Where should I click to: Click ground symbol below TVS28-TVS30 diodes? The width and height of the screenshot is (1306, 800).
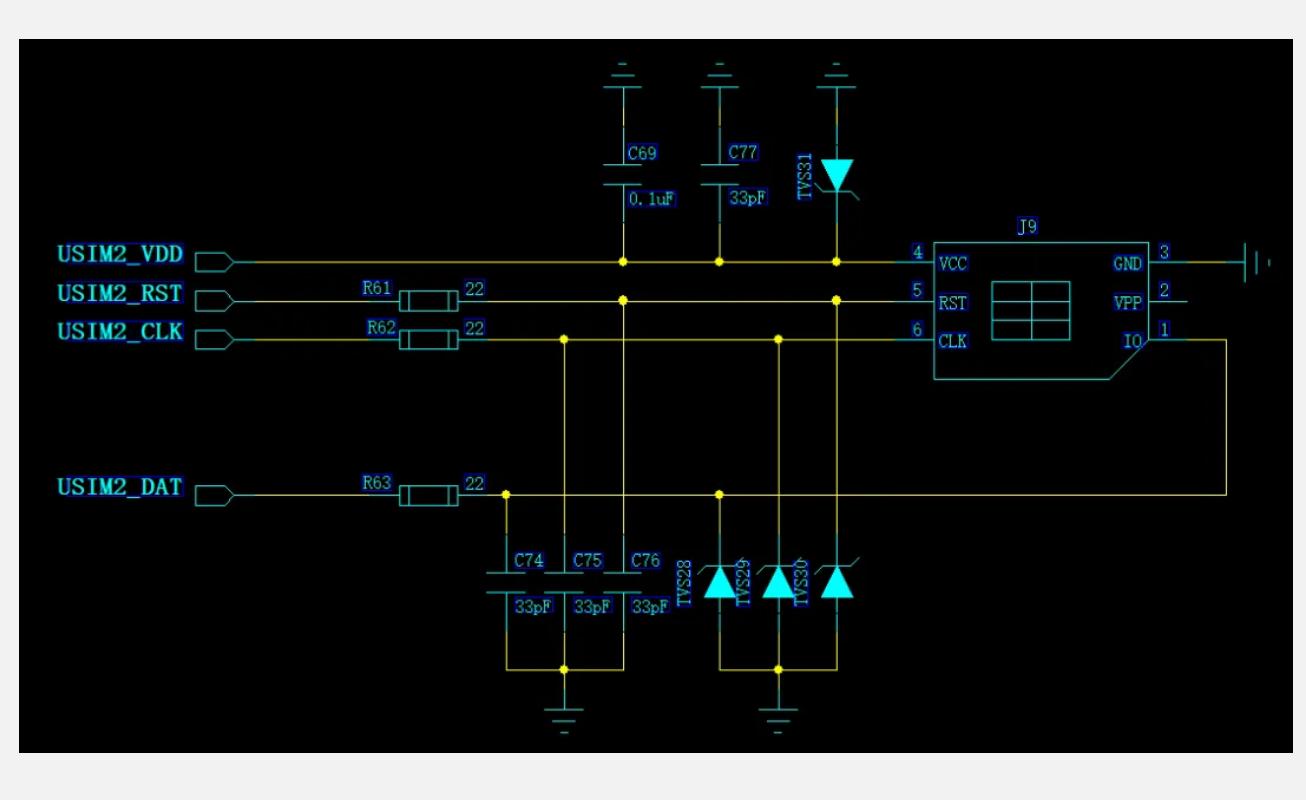coord(778,720)
